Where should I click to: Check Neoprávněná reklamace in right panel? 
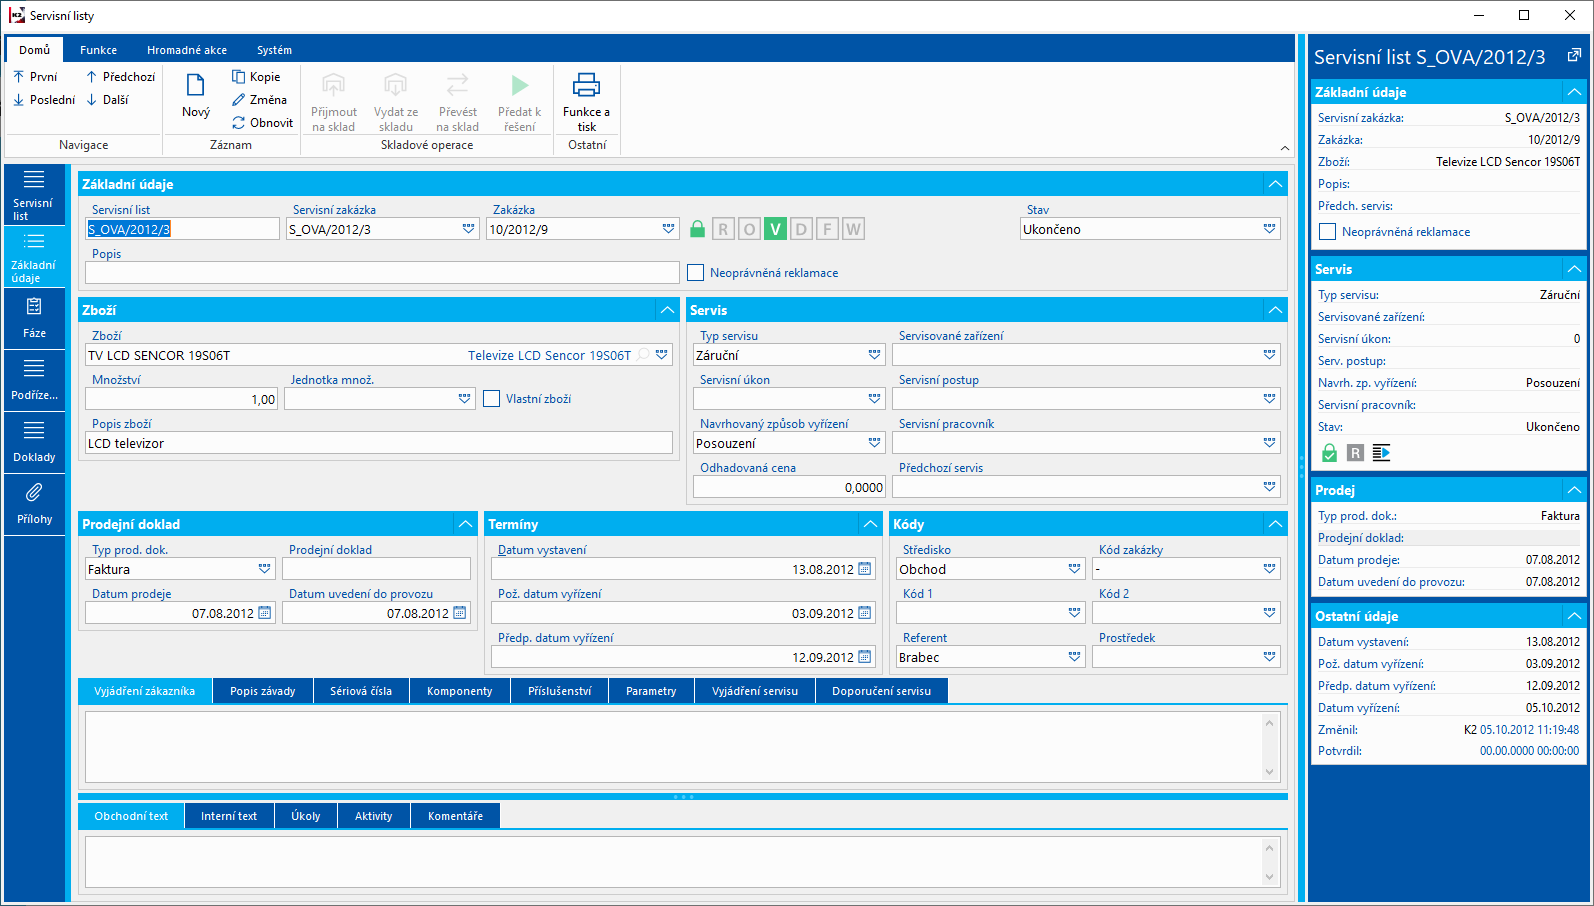coord(1328,232)
